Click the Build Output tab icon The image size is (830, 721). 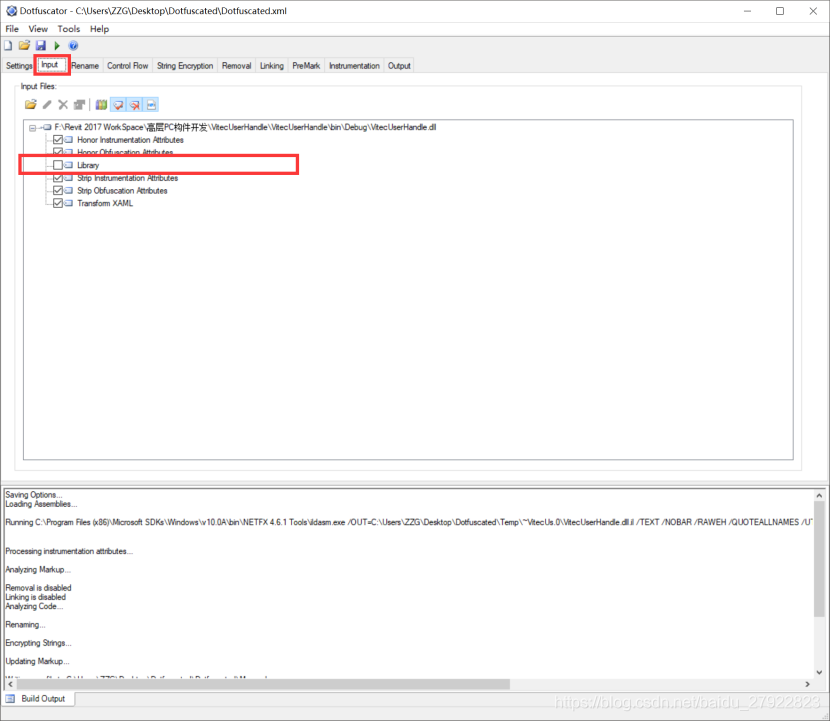click(x=11, y=699)
